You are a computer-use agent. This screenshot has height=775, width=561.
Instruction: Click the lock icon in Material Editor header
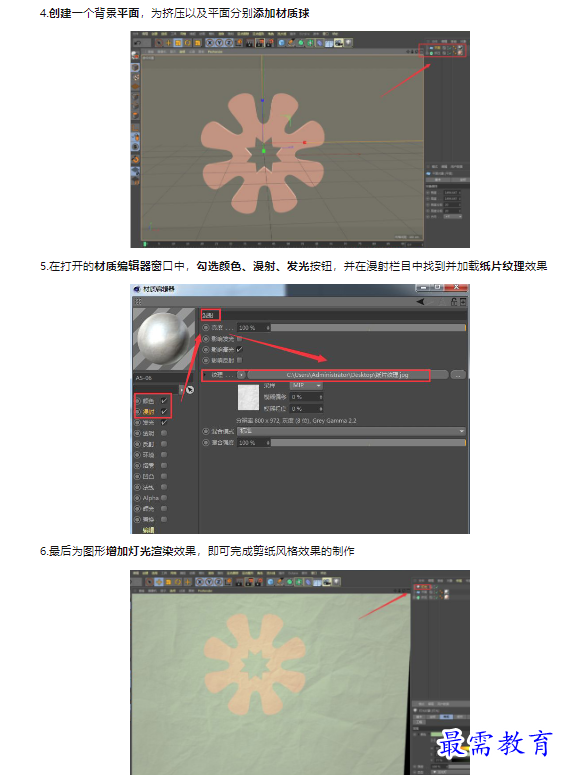coord(454,301)
